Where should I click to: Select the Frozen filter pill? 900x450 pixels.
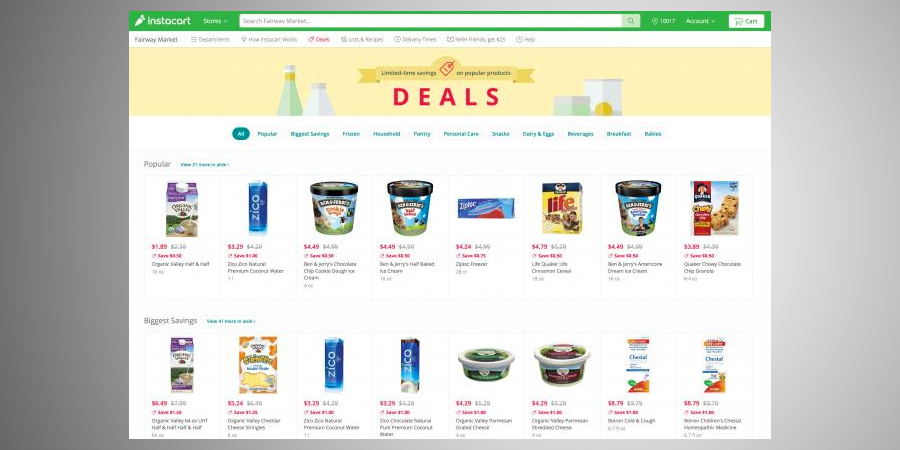point(351,134)
